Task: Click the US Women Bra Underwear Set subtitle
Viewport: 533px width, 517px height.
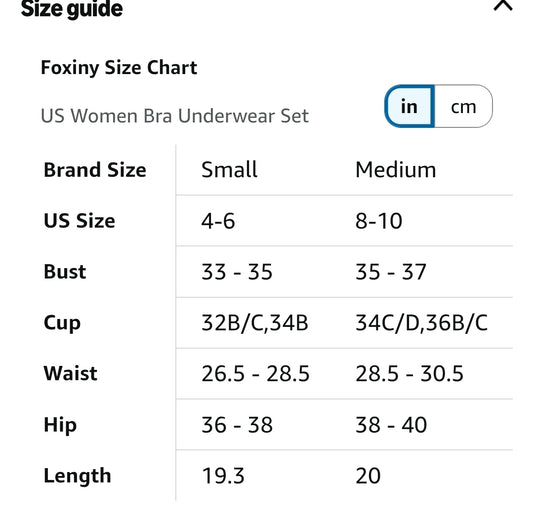Action: pyautogui.click(x=175, y=116)
